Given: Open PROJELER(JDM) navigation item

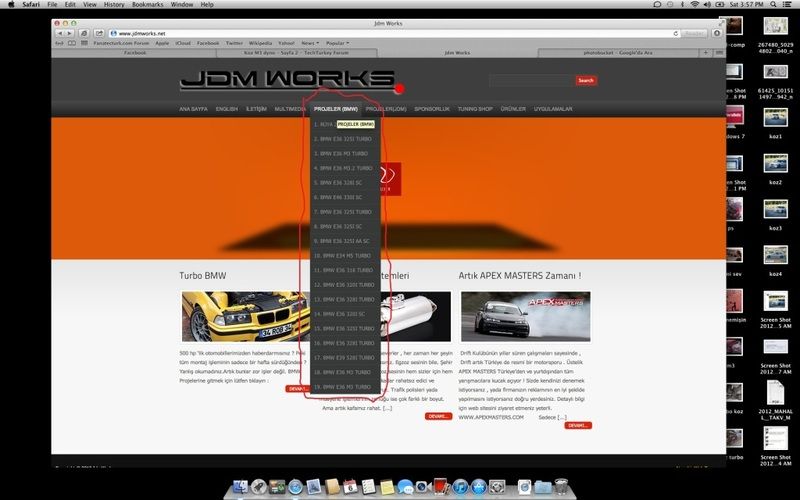Looking at the screenshot, I should point(386,109).
